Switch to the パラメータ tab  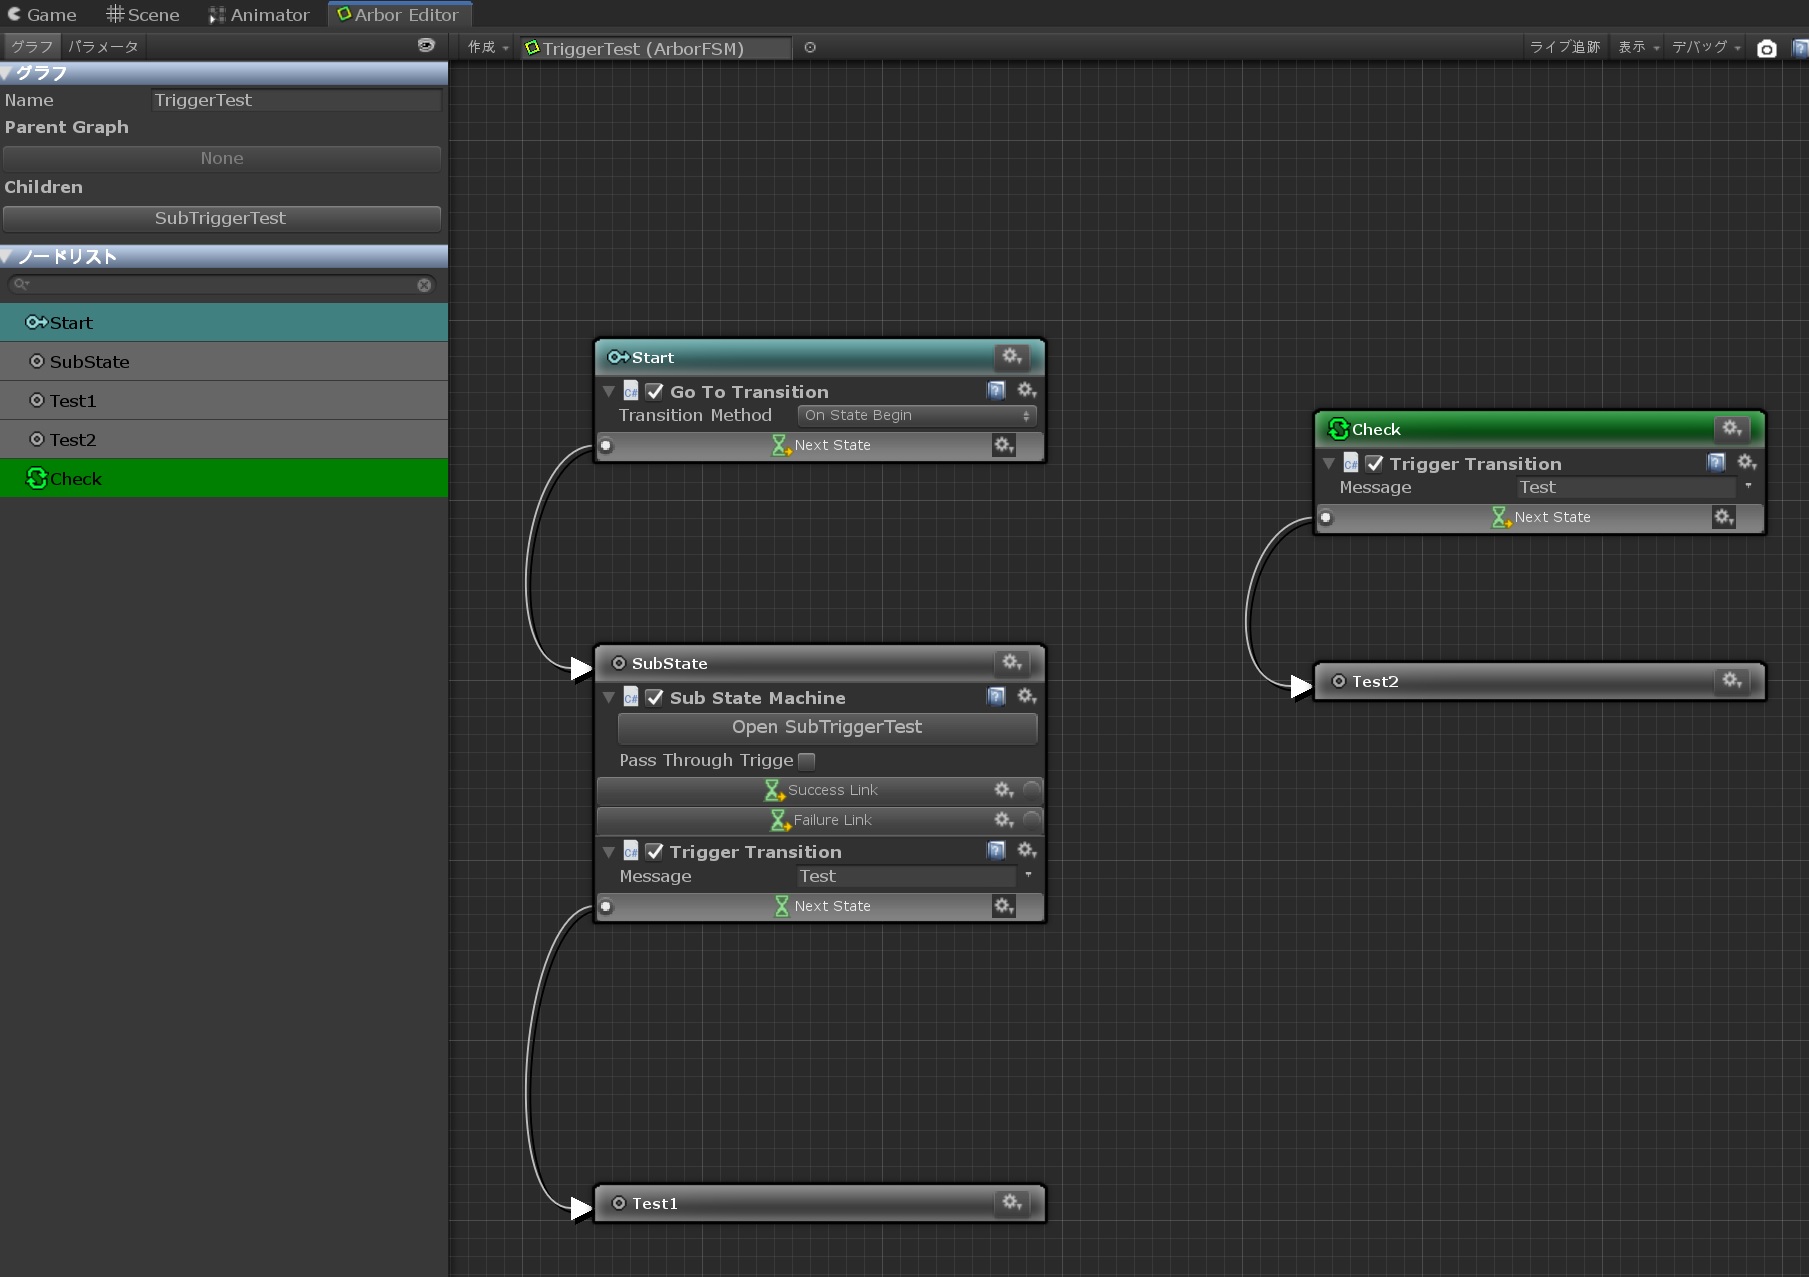(103, 47)
